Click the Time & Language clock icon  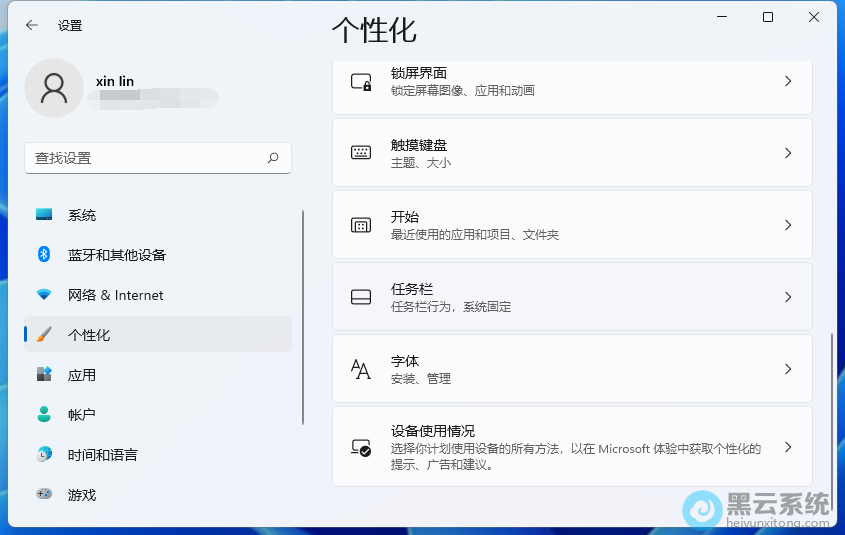point(44,455)
